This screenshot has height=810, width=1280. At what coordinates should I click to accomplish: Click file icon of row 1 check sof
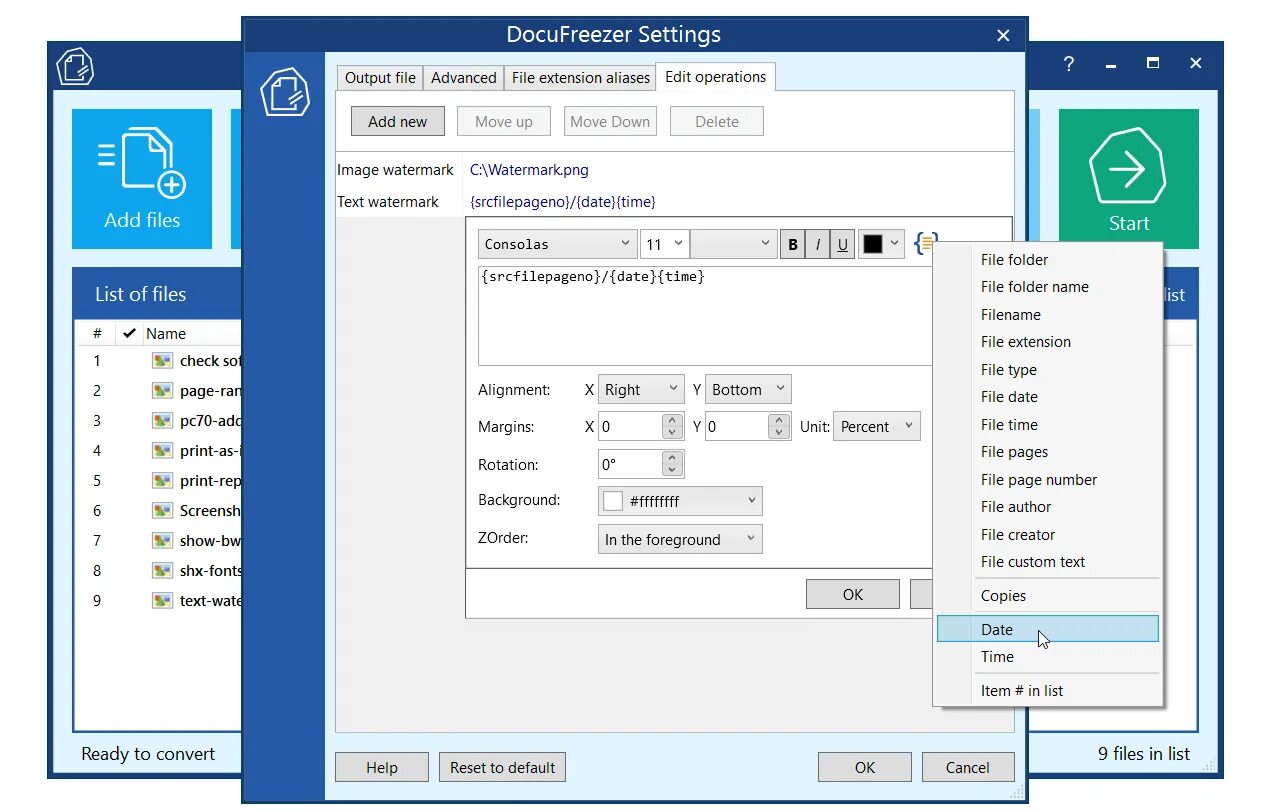pyautogui.click(x=162, y=361)
